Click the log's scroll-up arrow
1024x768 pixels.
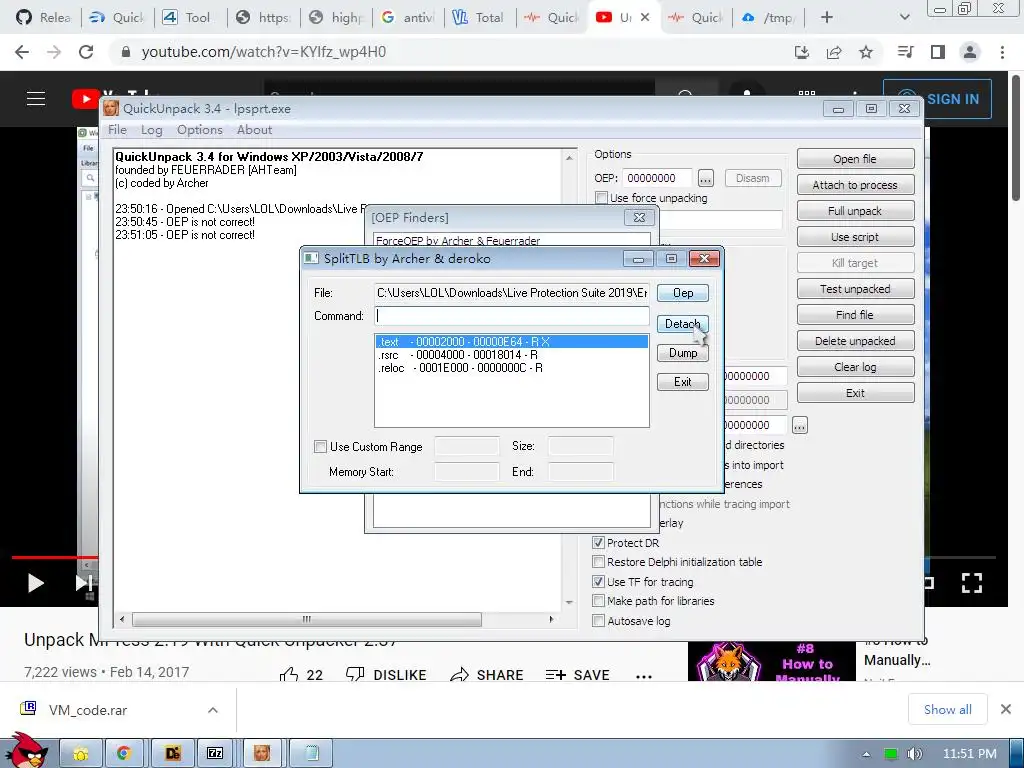(x=569, y=157)
